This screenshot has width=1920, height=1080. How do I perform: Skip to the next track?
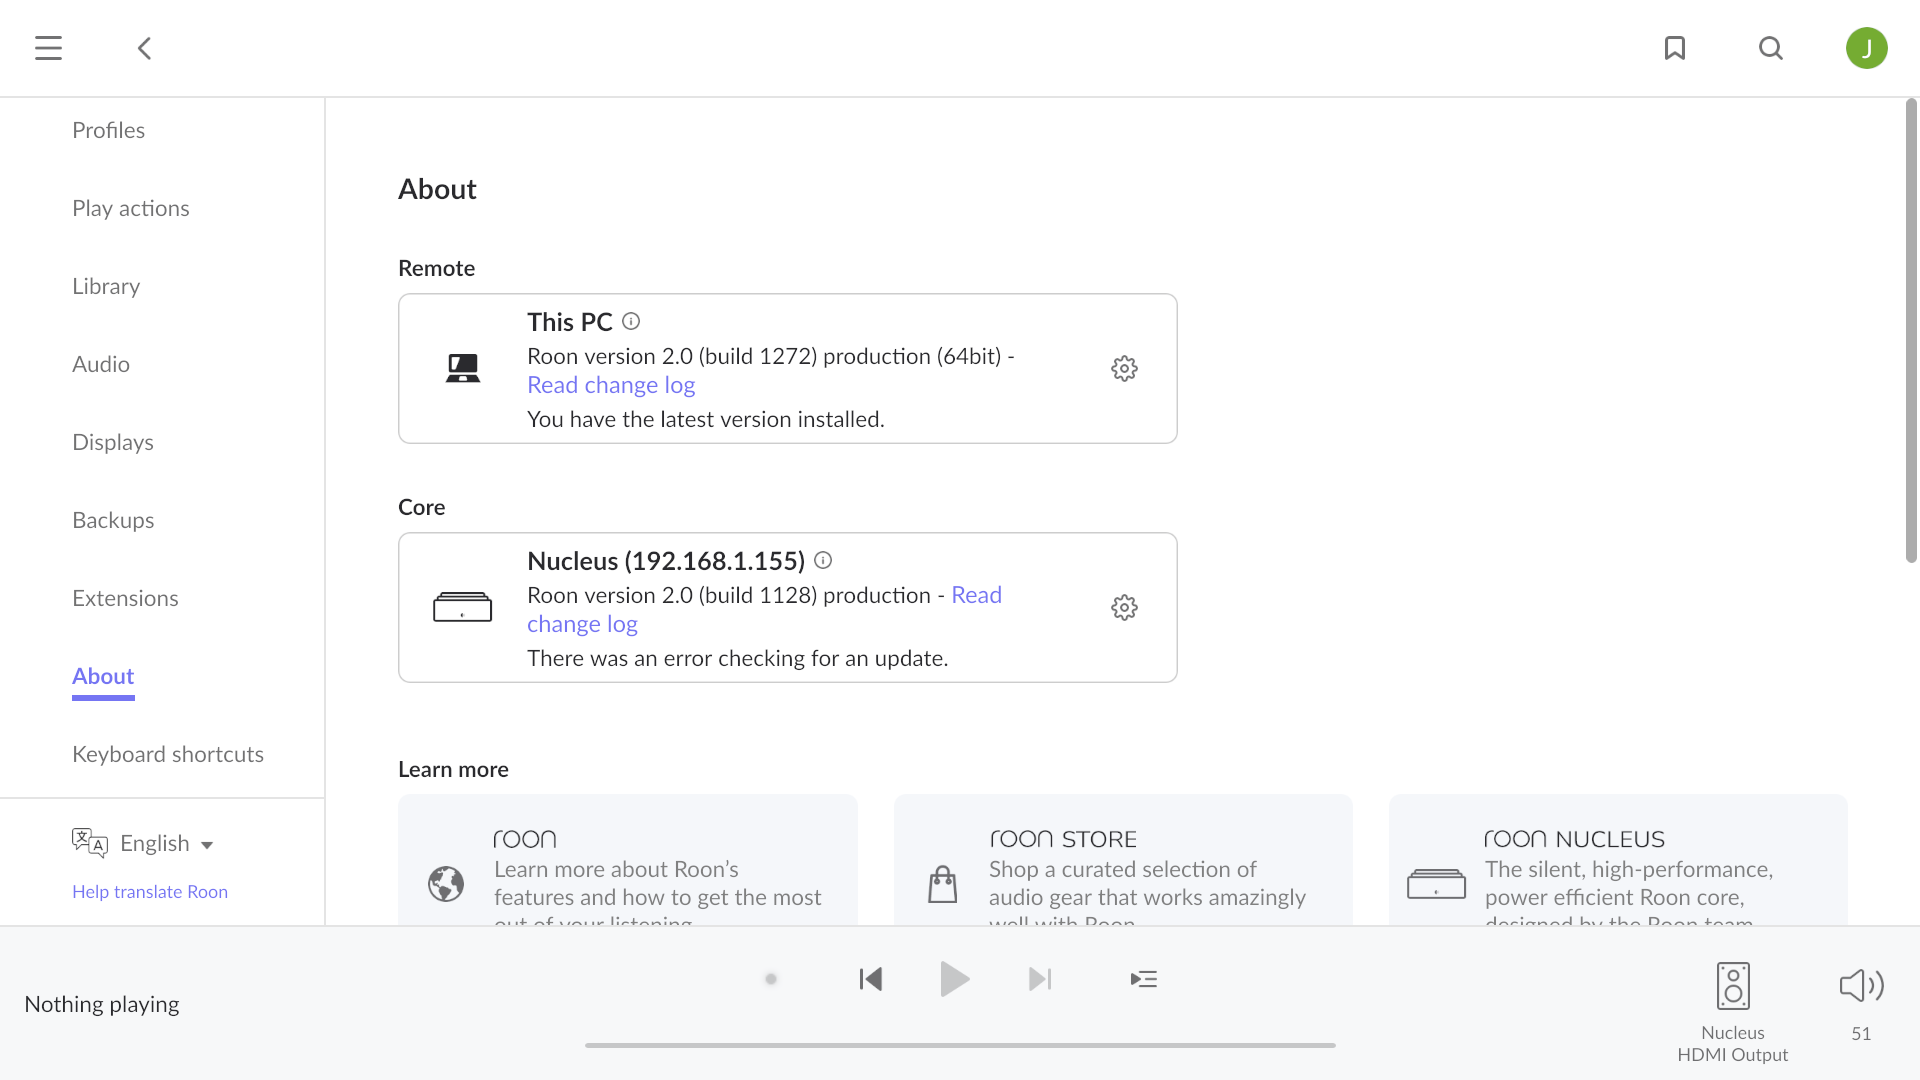tap(1039, 979)
